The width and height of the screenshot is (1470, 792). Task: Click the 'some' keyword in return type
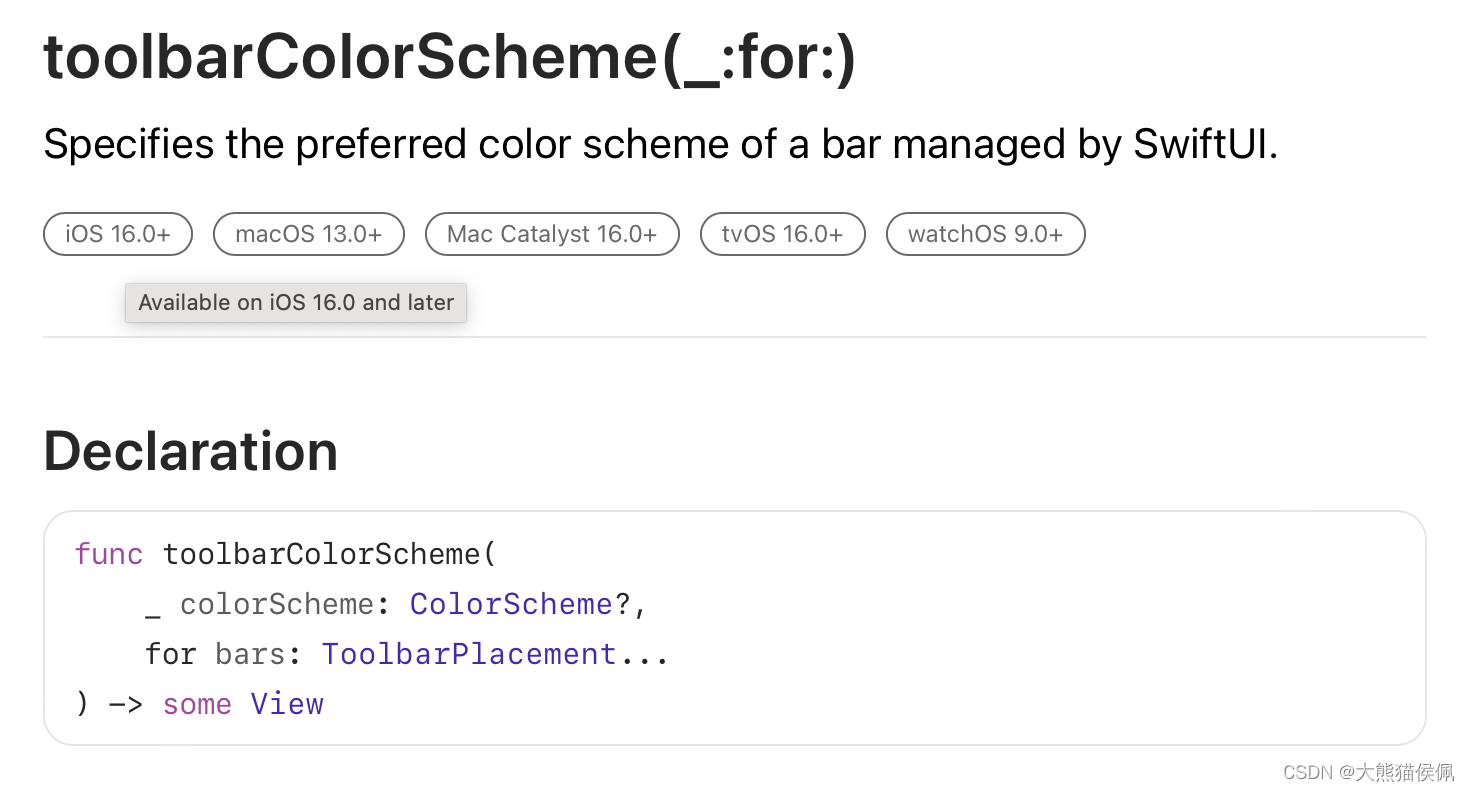click(197, 704)
